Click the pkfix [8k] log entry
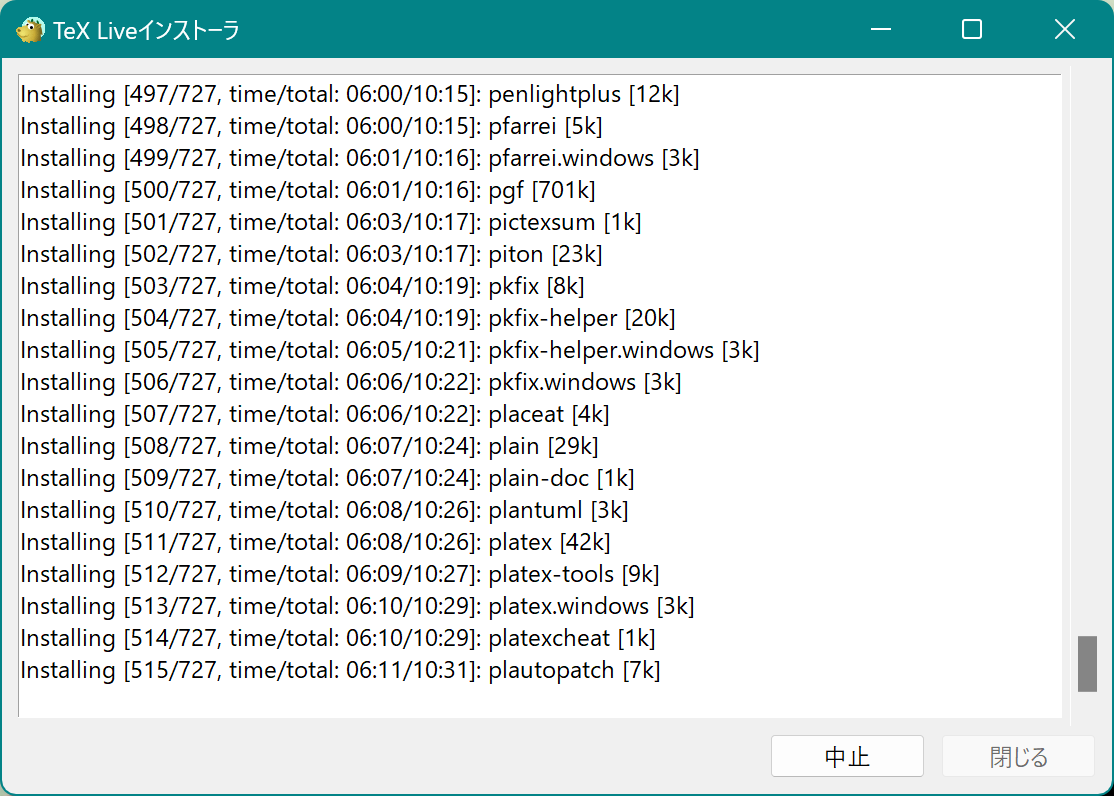The image size is (1114, 796). [x=302, y=286]
